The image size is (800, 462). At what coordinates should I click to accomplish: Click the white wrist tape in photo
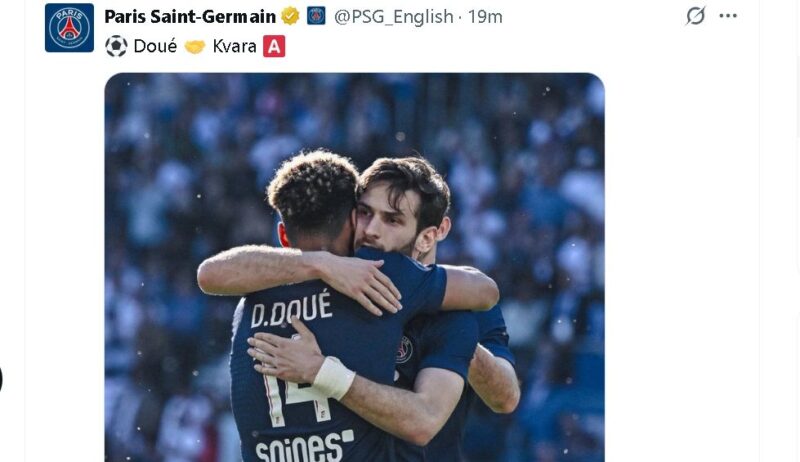pyautogui.click(x=334, y=378)
